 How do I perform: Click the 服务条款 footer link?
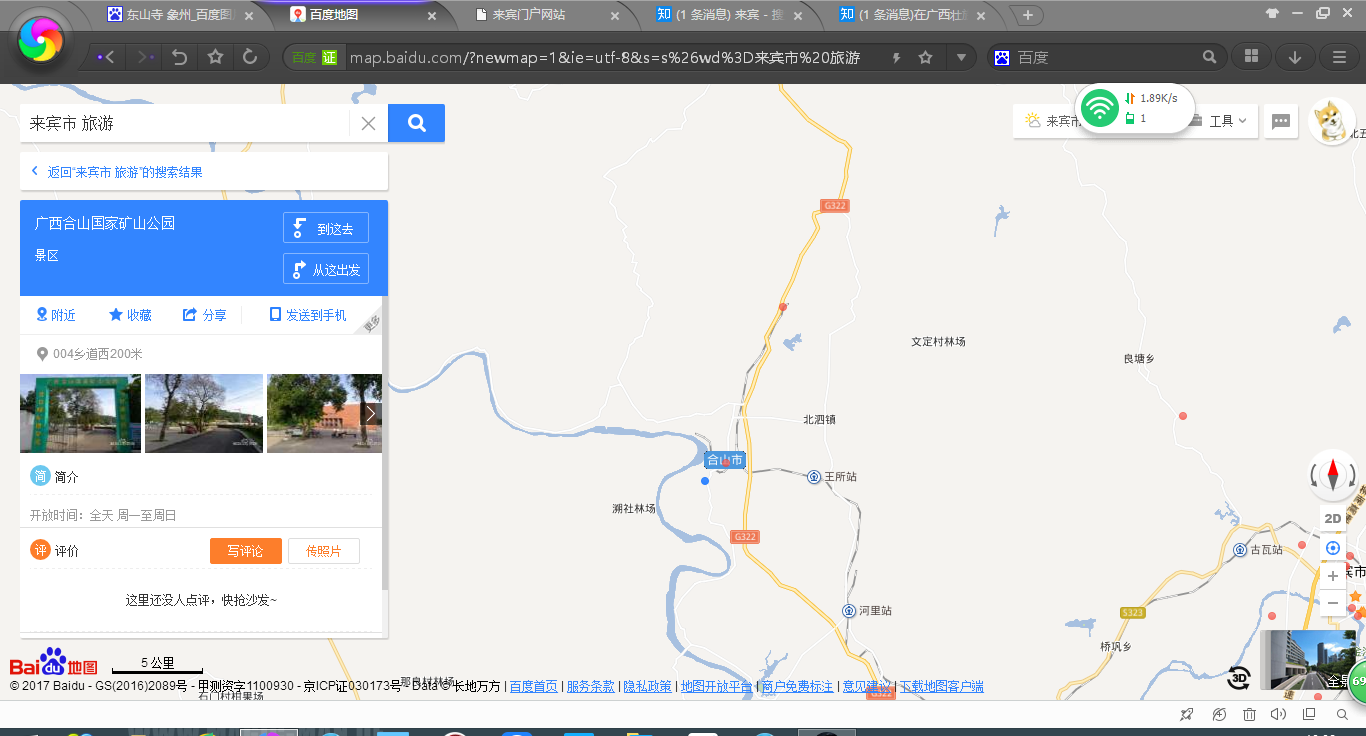(591, 686)
